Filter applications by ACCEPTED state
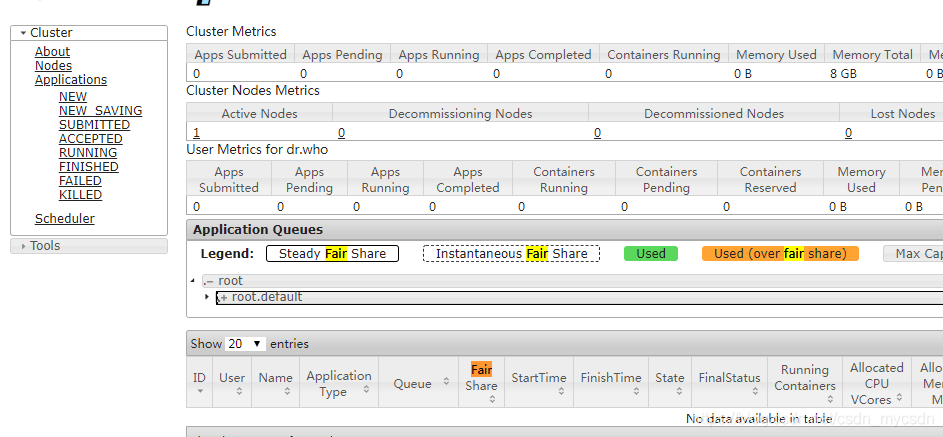The width and height of the screenshot is (943, 437). point(91,139)
